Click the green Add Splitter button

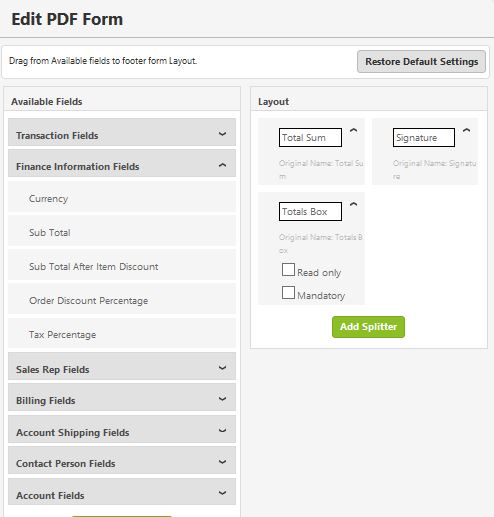[368, 327]
